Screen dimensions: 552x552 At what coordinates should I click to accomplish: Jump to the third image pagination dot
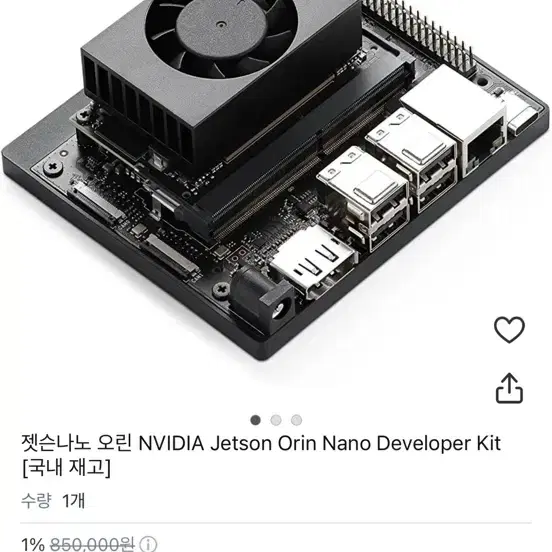tap(296, 420)
